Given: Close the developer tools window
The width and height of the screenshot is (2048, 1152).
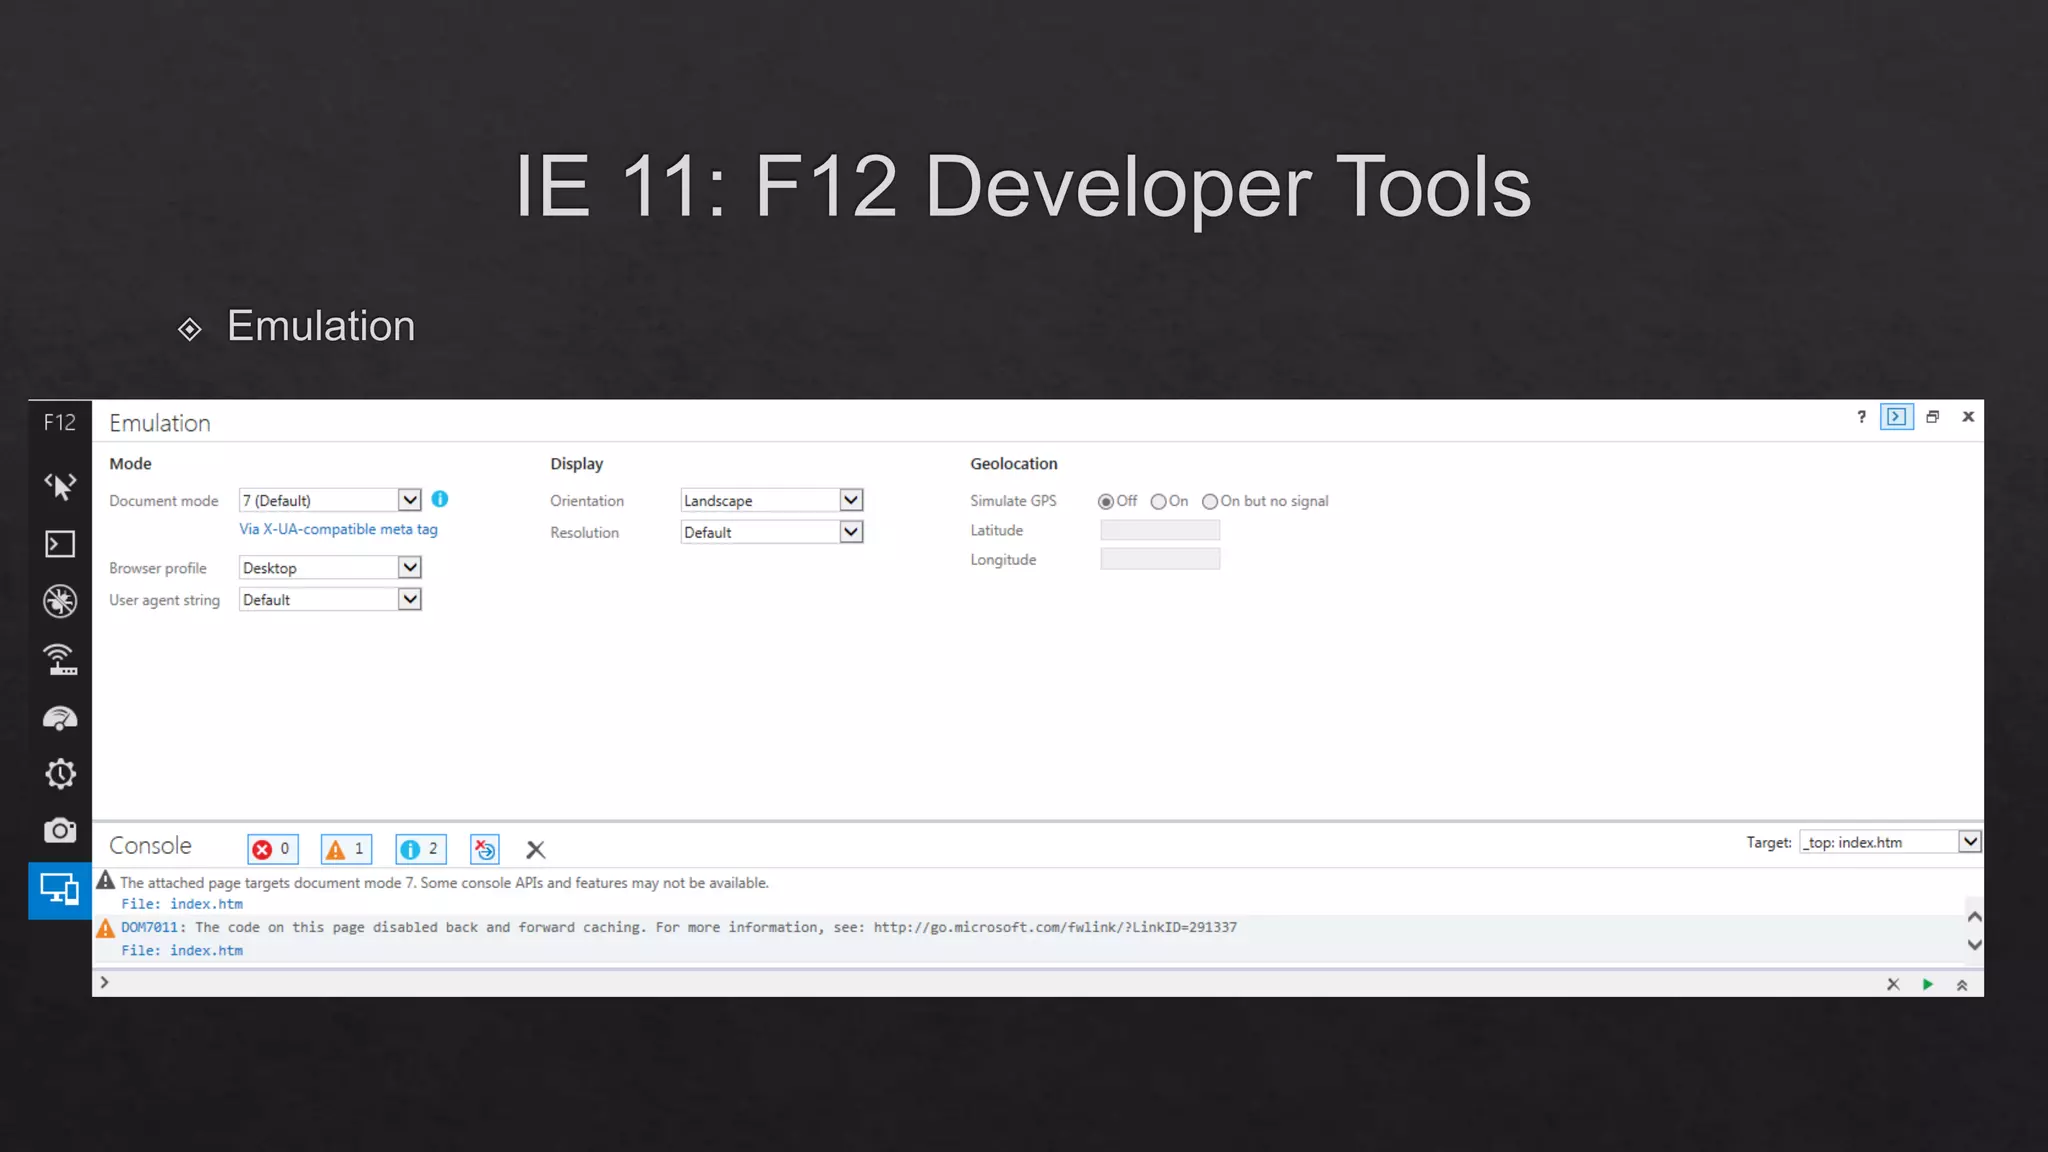Looking at the screenshot, I should [x=1968, y=417].
